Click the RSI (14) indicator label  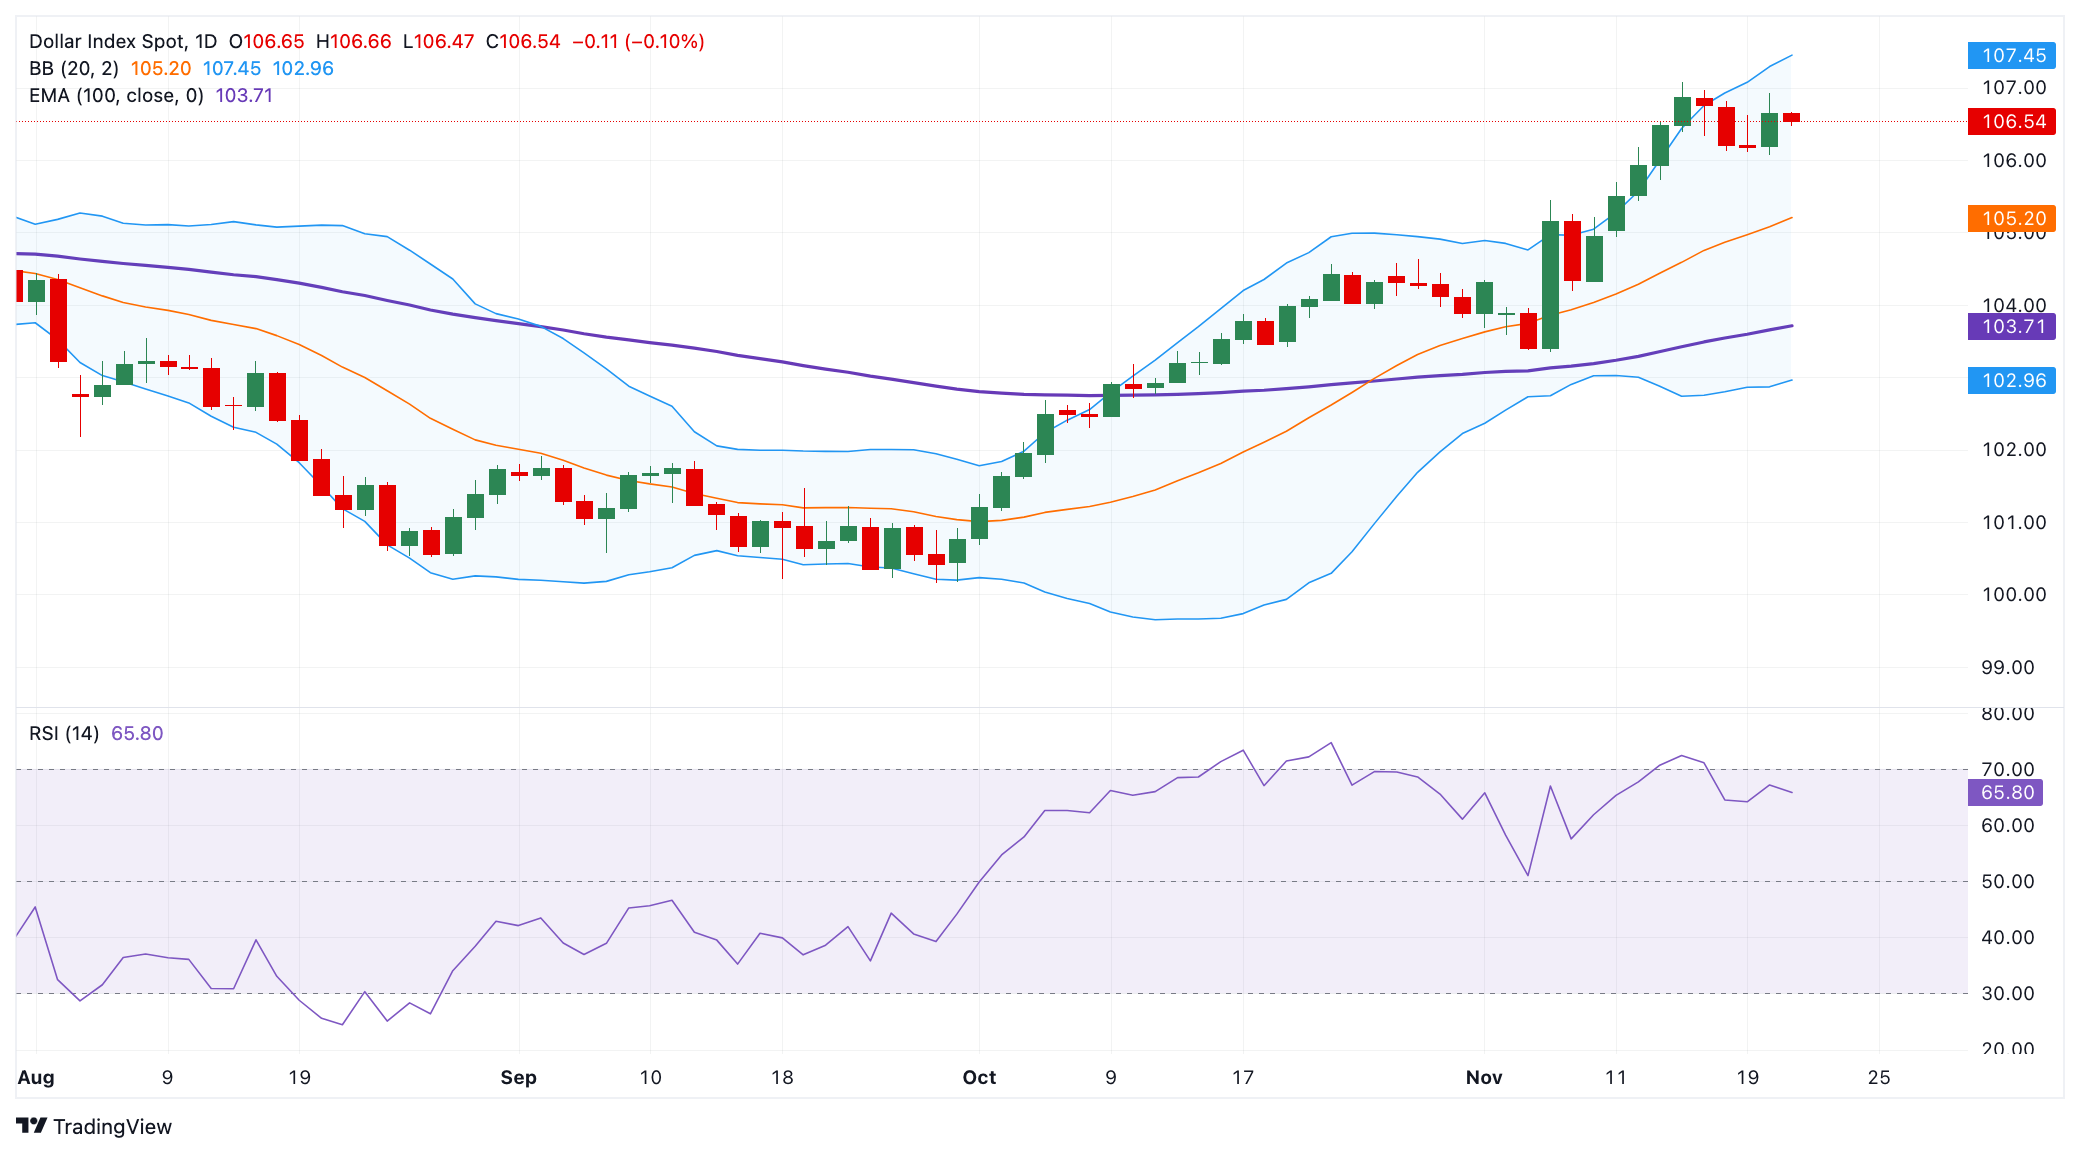(x=64, y=733)
